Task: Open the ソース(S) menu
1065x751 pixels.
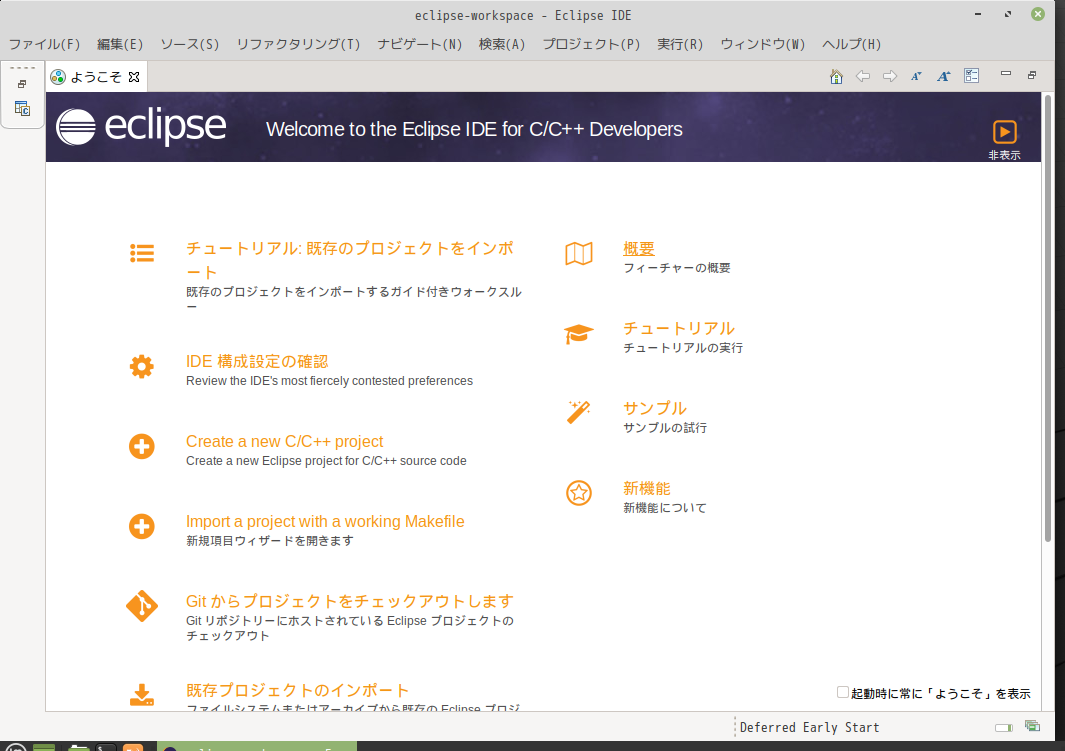Action: coord(189,44)
